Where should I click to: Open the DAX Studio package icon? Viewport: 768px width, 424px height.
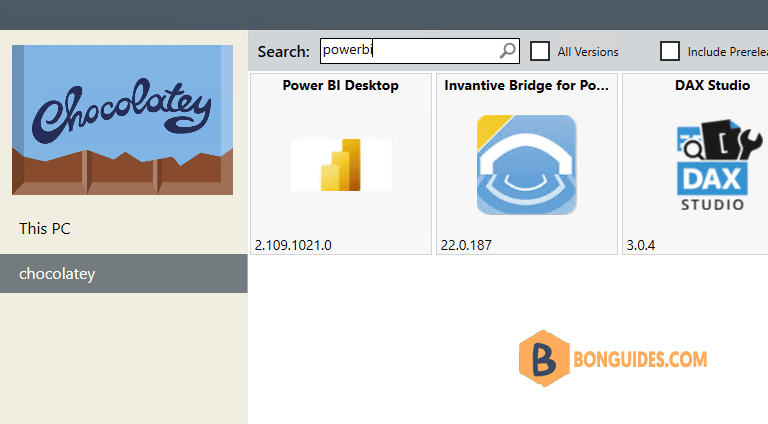click(x=718, y=165)
